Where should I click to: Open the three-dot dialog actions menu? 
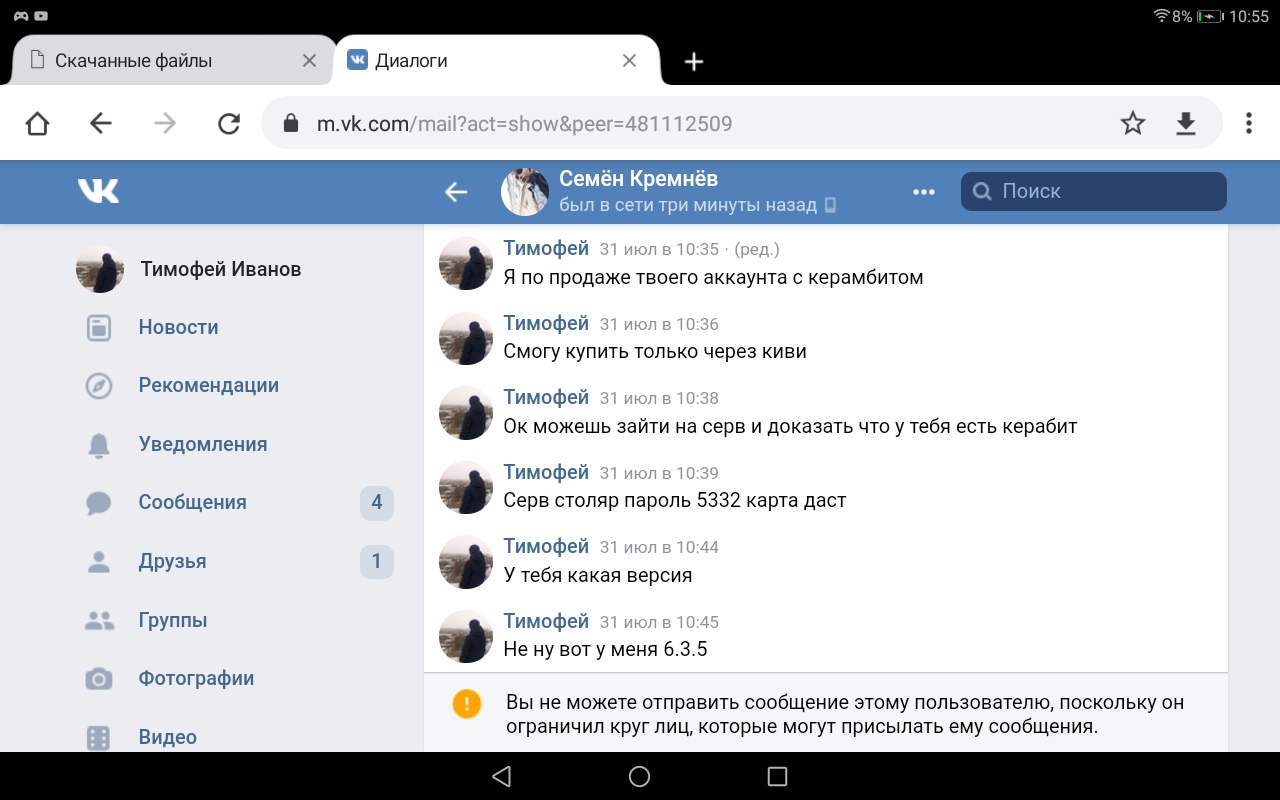[x=924, y=192]
